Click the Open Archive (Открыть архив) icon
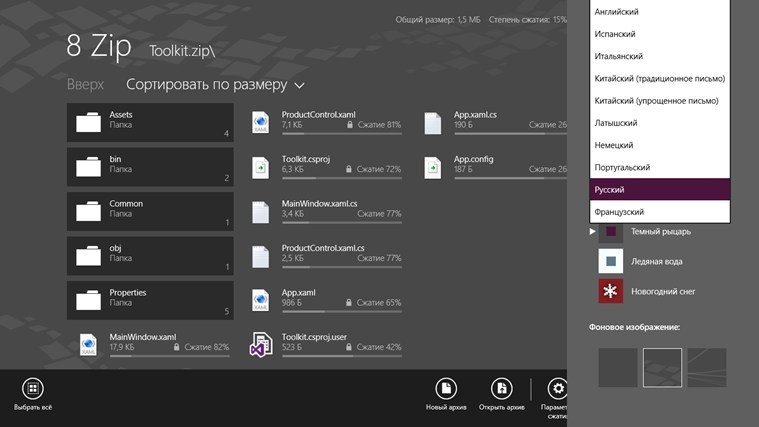 tap(501, 388)
